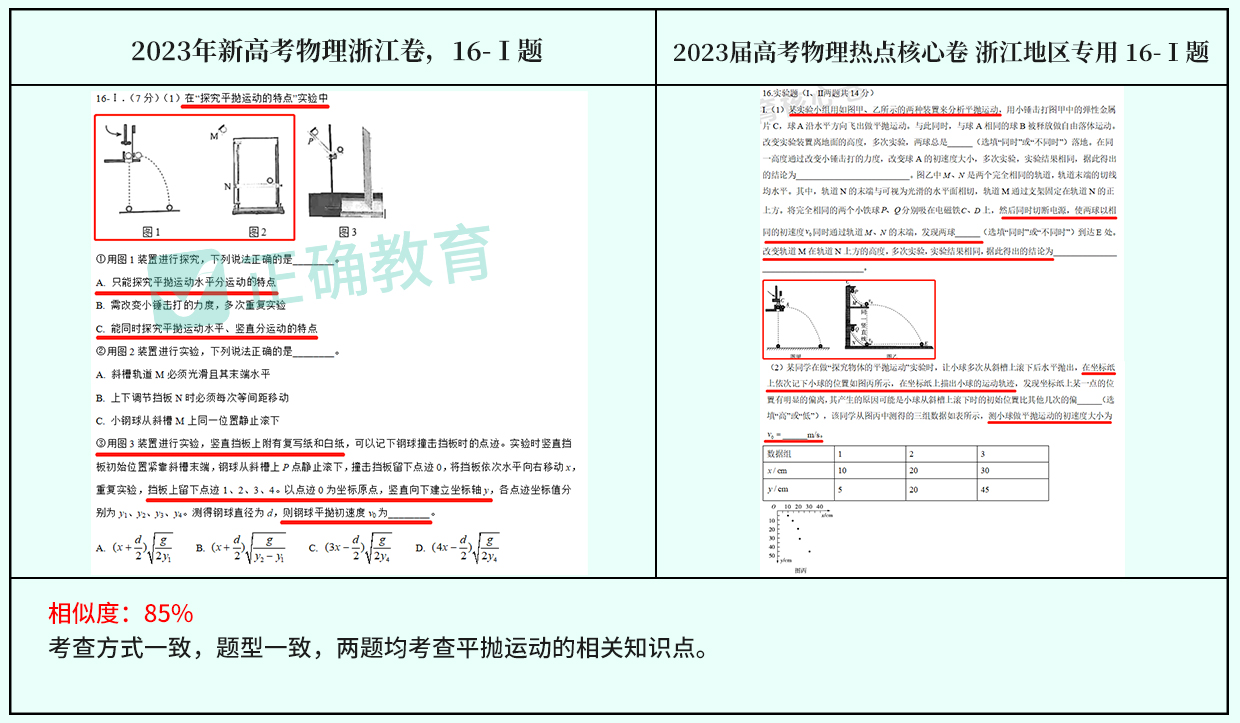Click the left header "2023年新高考物理浙江卷，16-Ⅰ题"
This screenshot has height=723, width=1240.
point(336,51)
